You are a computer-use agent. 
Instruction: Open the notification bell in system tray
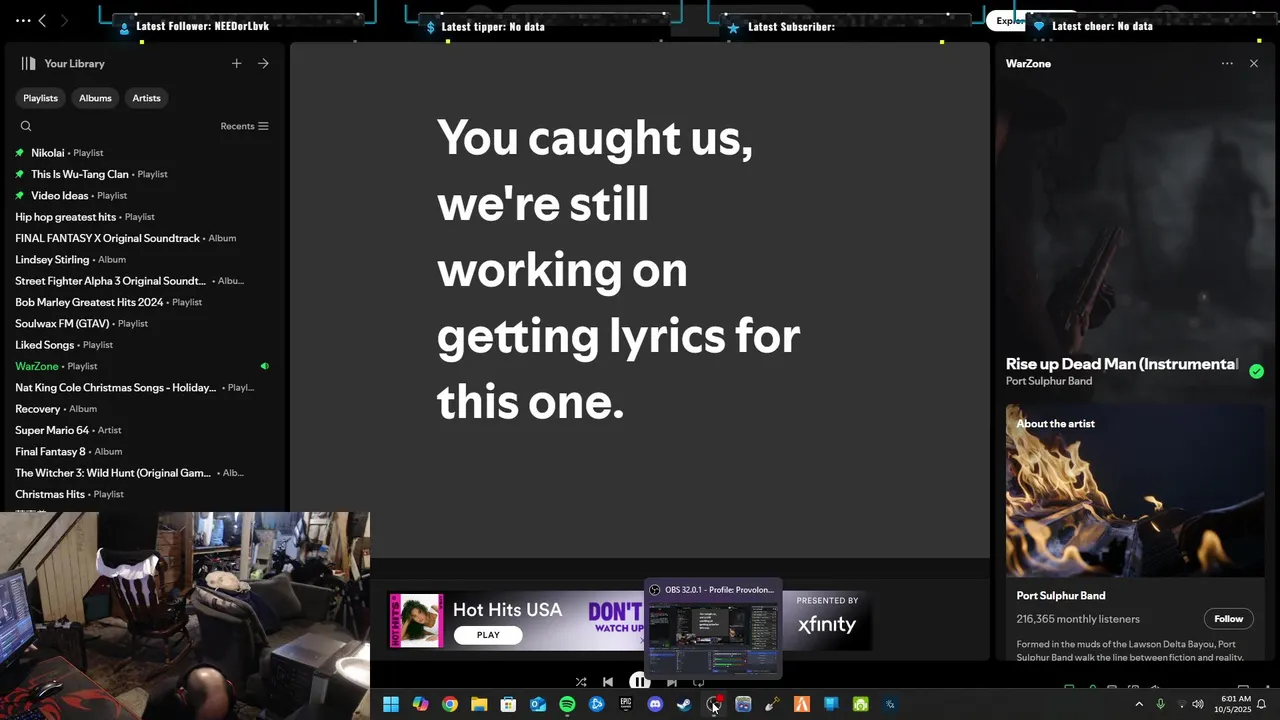[1261, 704]
